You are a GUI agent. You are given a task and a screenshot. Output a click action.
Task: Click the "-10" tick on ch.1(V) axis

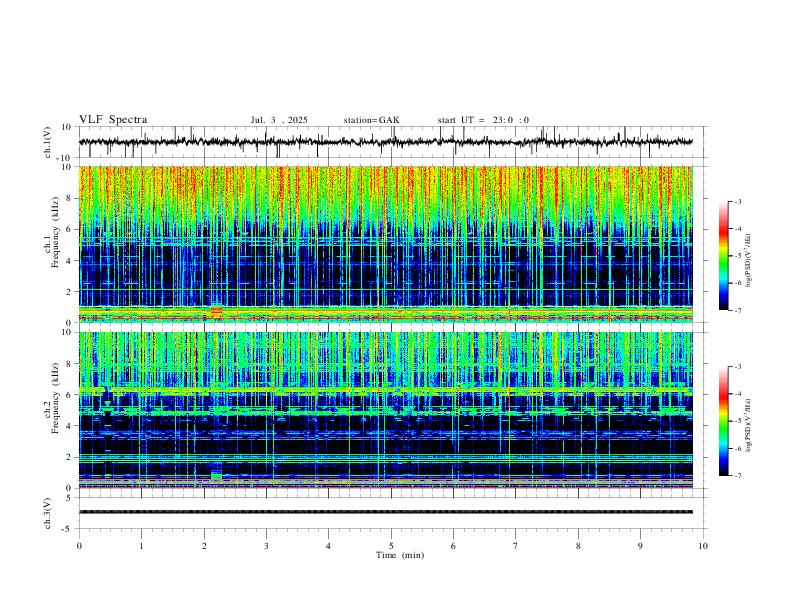[66, 158]
